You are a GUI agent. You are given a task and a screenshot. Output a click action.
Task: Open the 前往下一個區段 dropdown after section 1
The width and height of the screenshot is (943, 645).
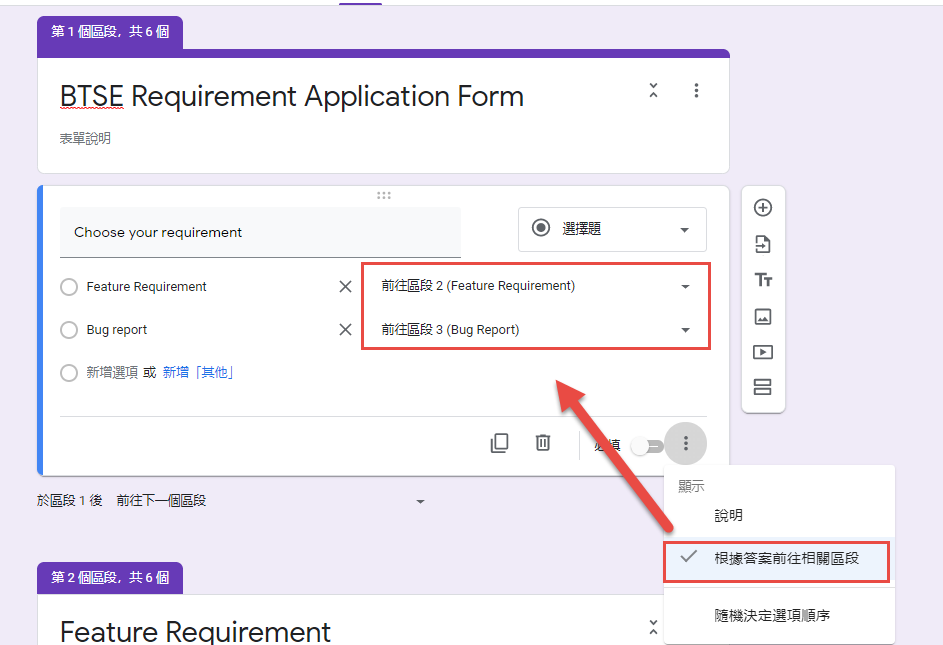coord(271,501)
